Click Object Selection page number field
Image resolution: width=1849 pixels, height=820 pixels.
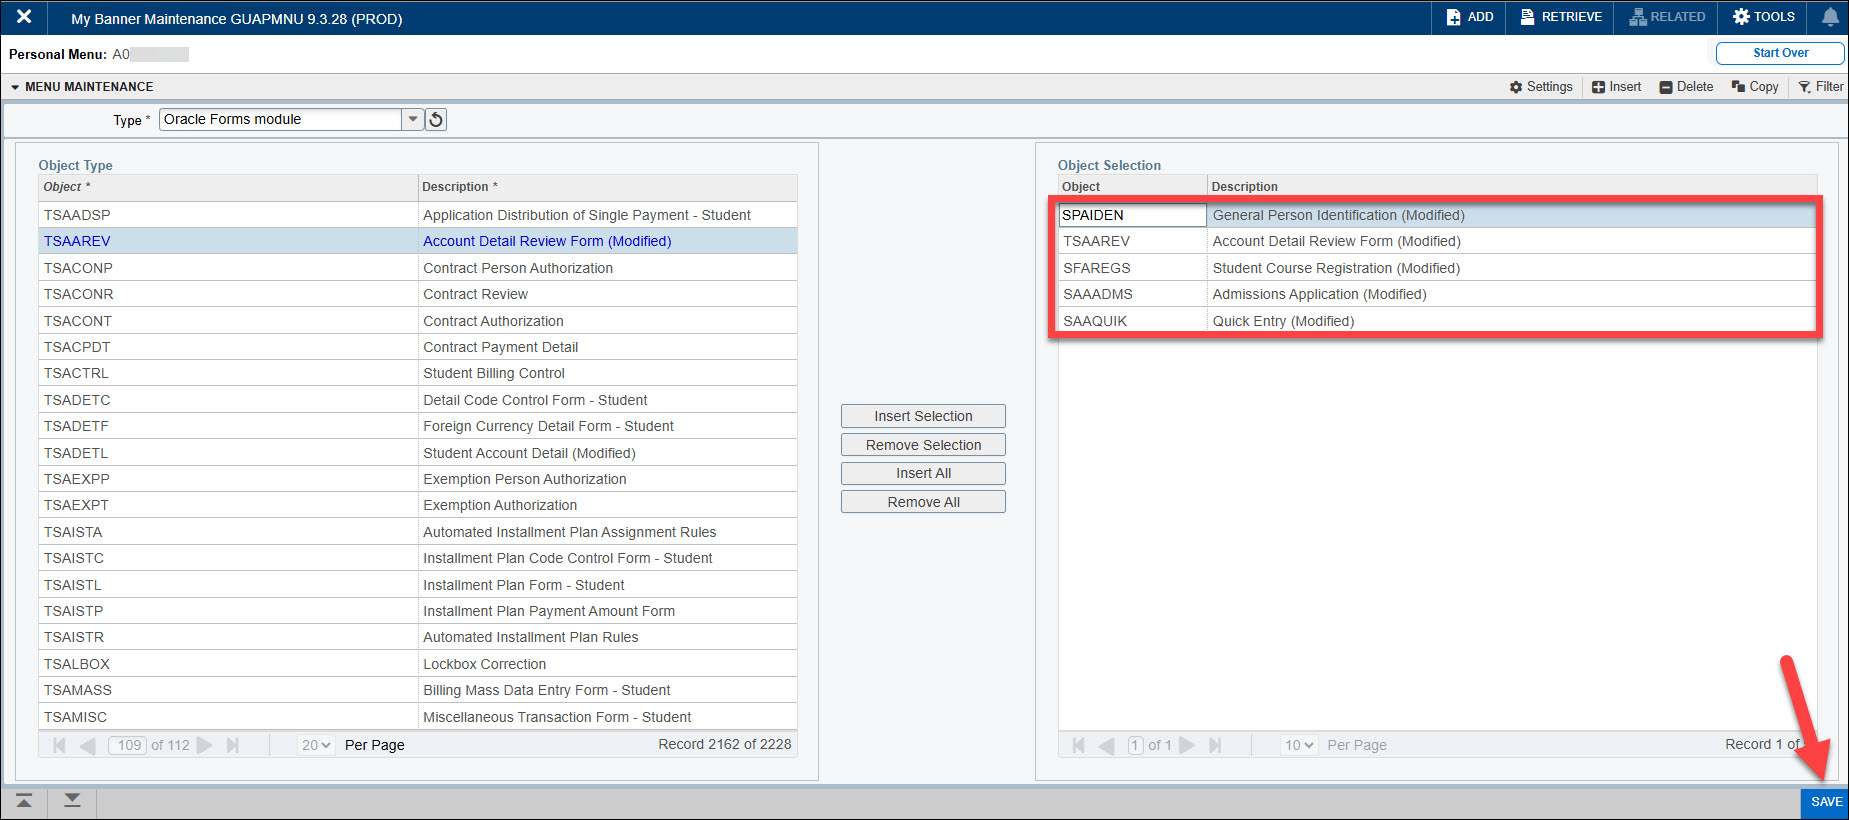click(1135, 745)
